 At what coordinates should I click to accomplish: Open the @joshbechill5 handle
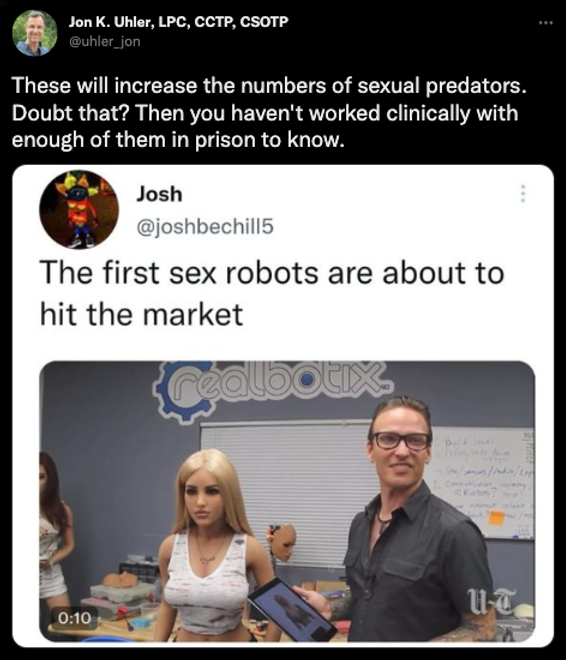pos(205,227)
